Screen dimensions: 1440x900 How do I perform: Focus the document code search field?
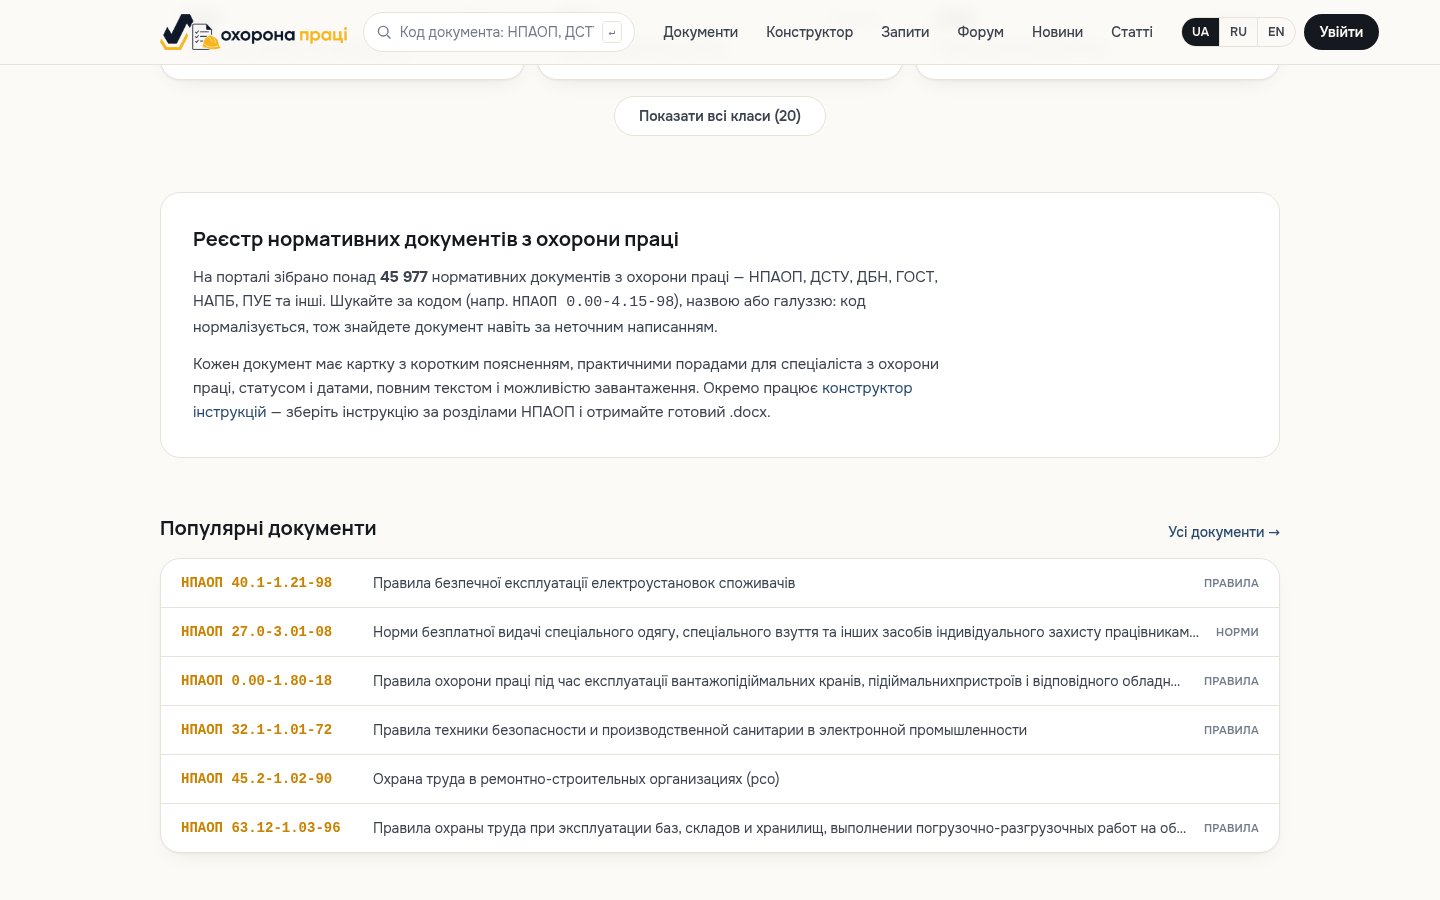click(496, 32)
